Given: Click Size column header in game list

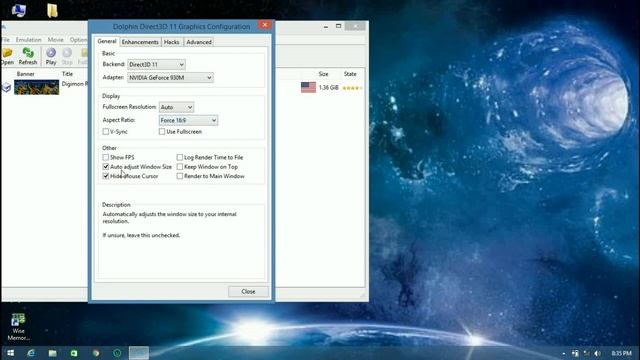Looking at the screenshot, I should [323, 74].
